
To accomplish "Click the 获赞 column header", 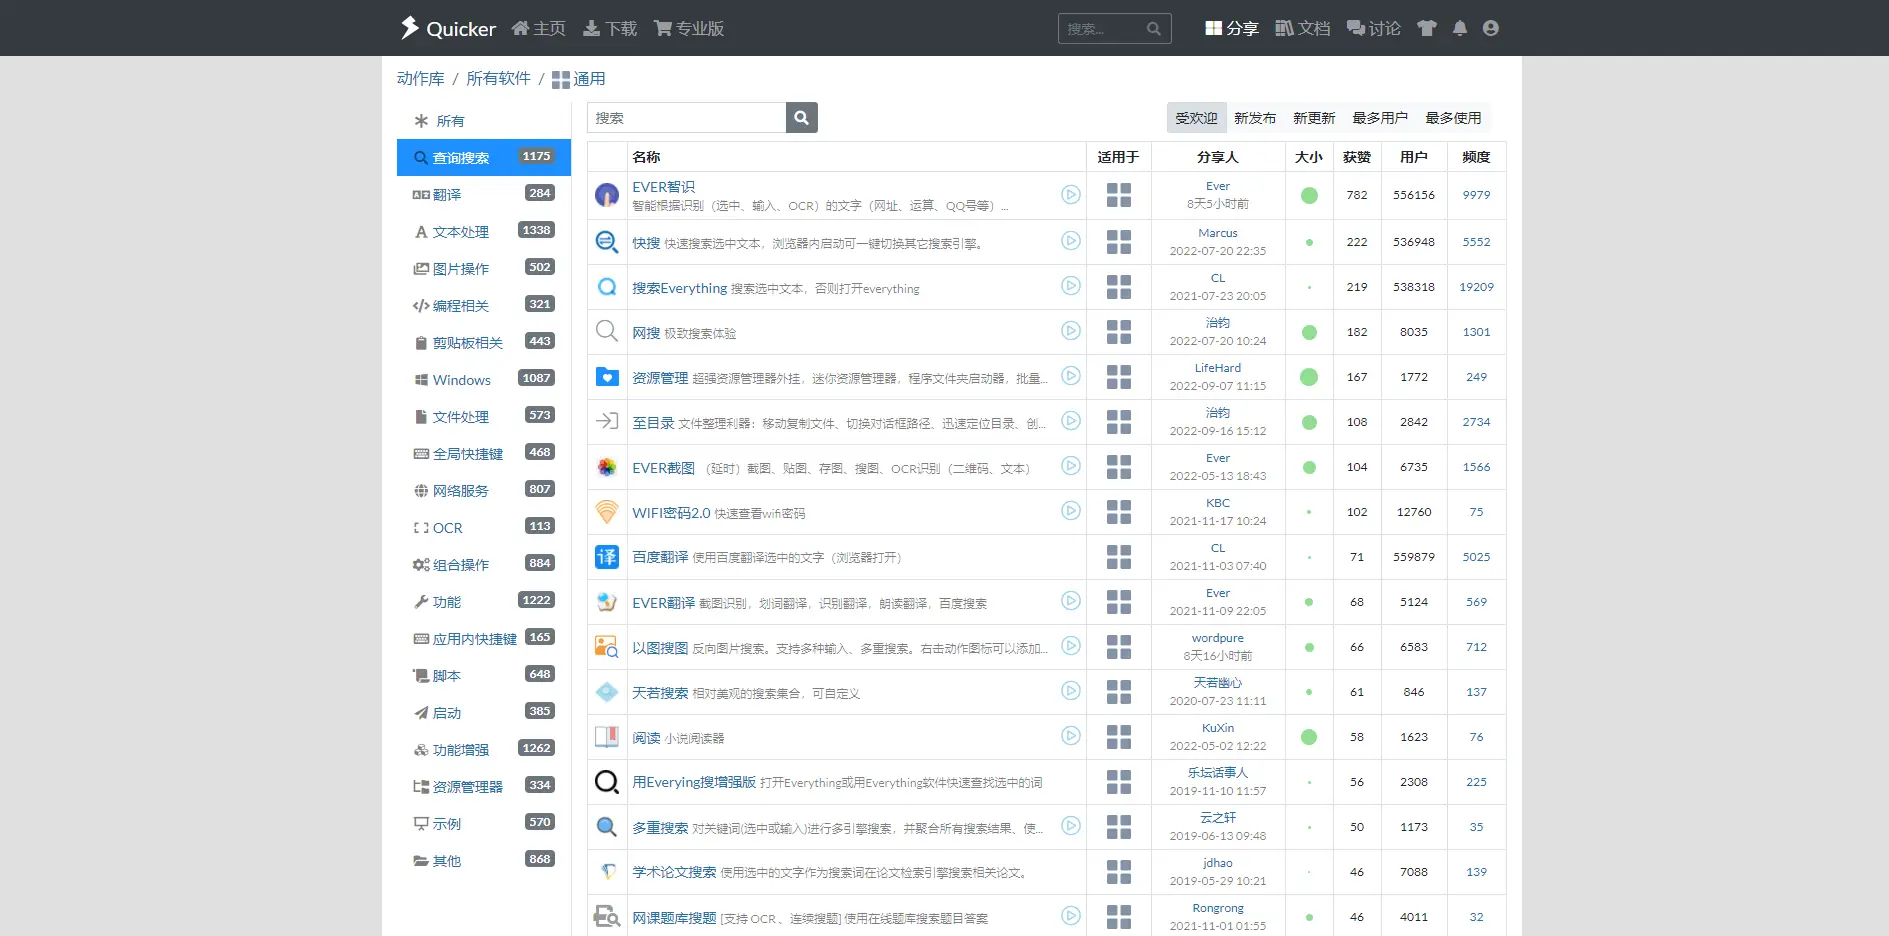I will (1357, 157).
